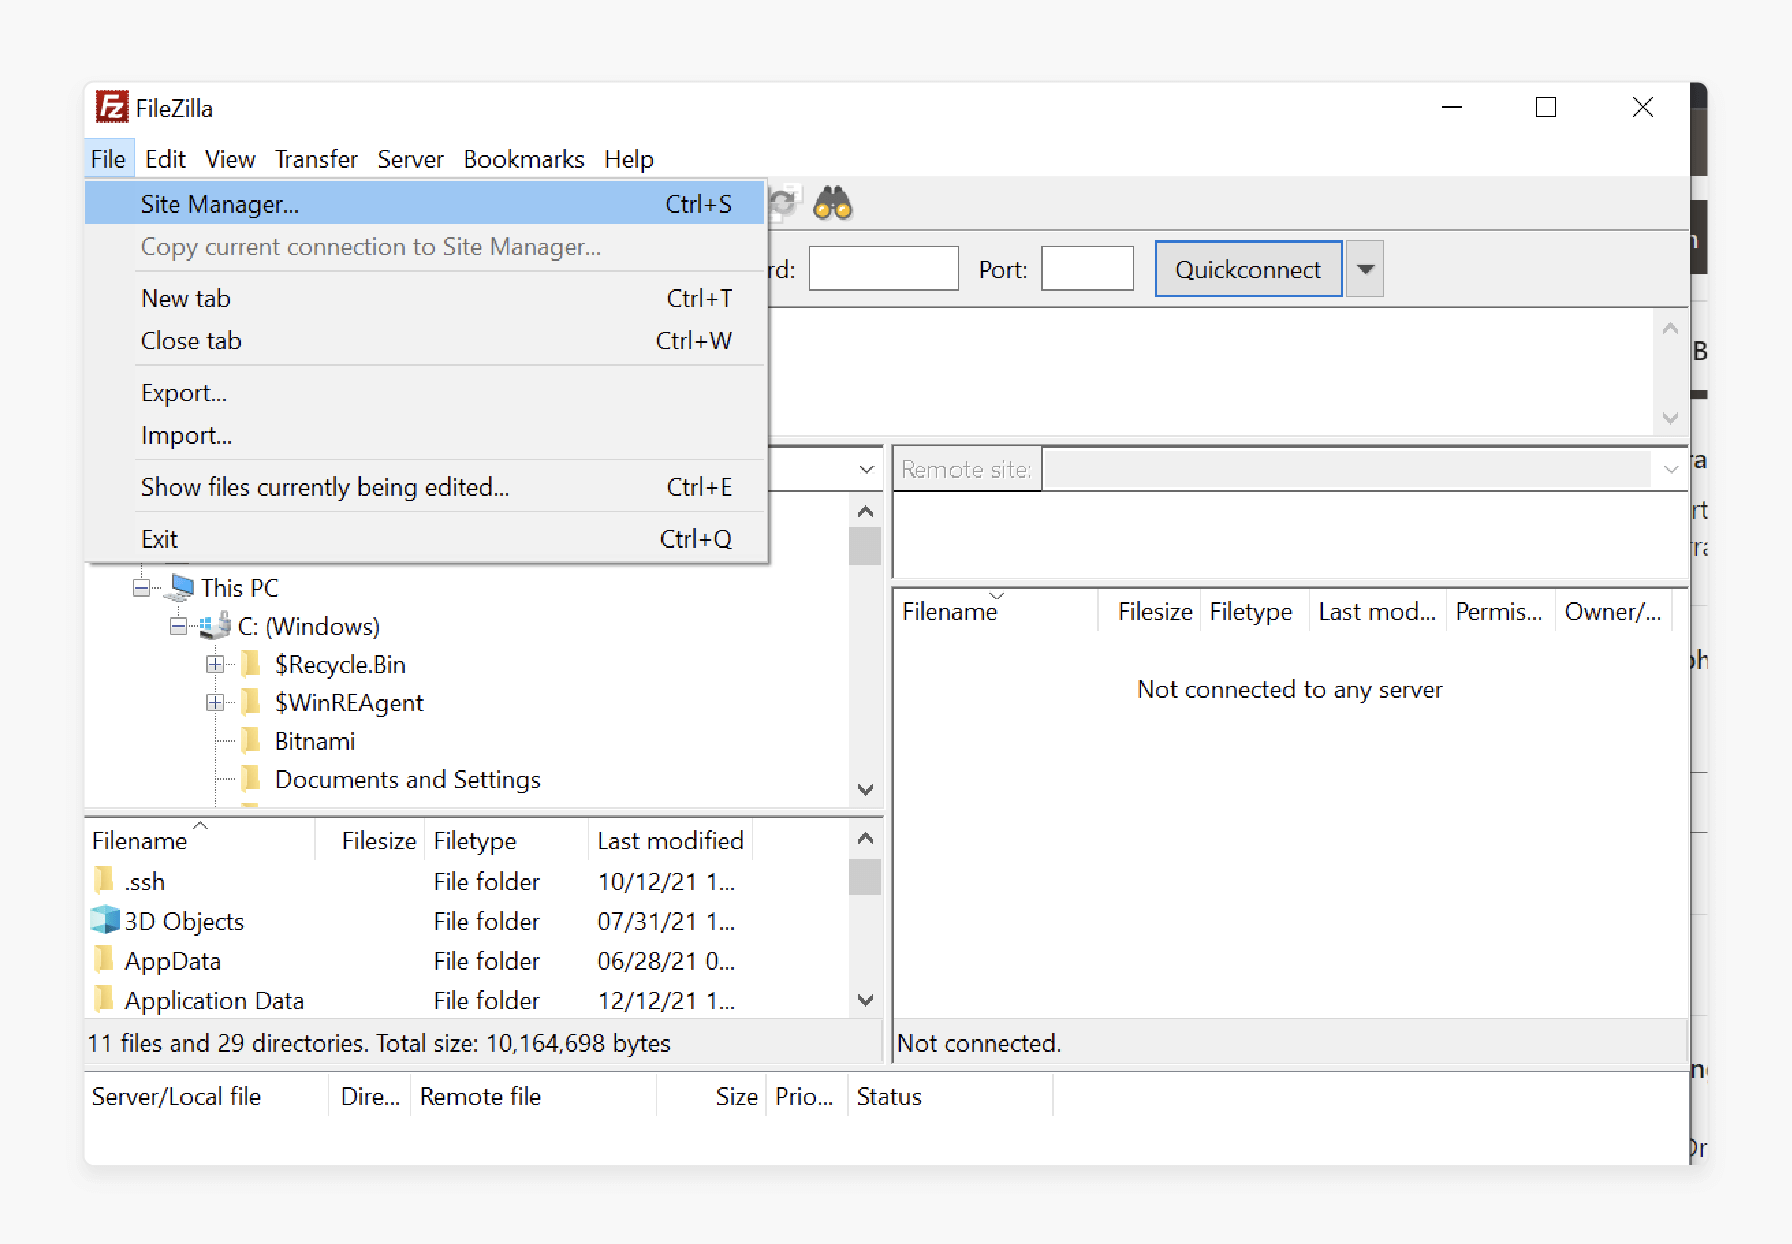
Task: Select Import... in the File menu
Action: [426, 435]
